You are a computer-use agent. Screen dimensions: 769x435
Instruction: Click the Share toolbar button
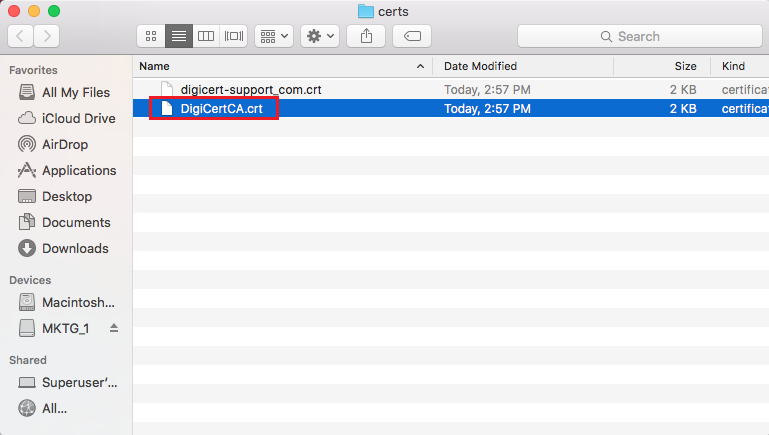click(366, 36)
